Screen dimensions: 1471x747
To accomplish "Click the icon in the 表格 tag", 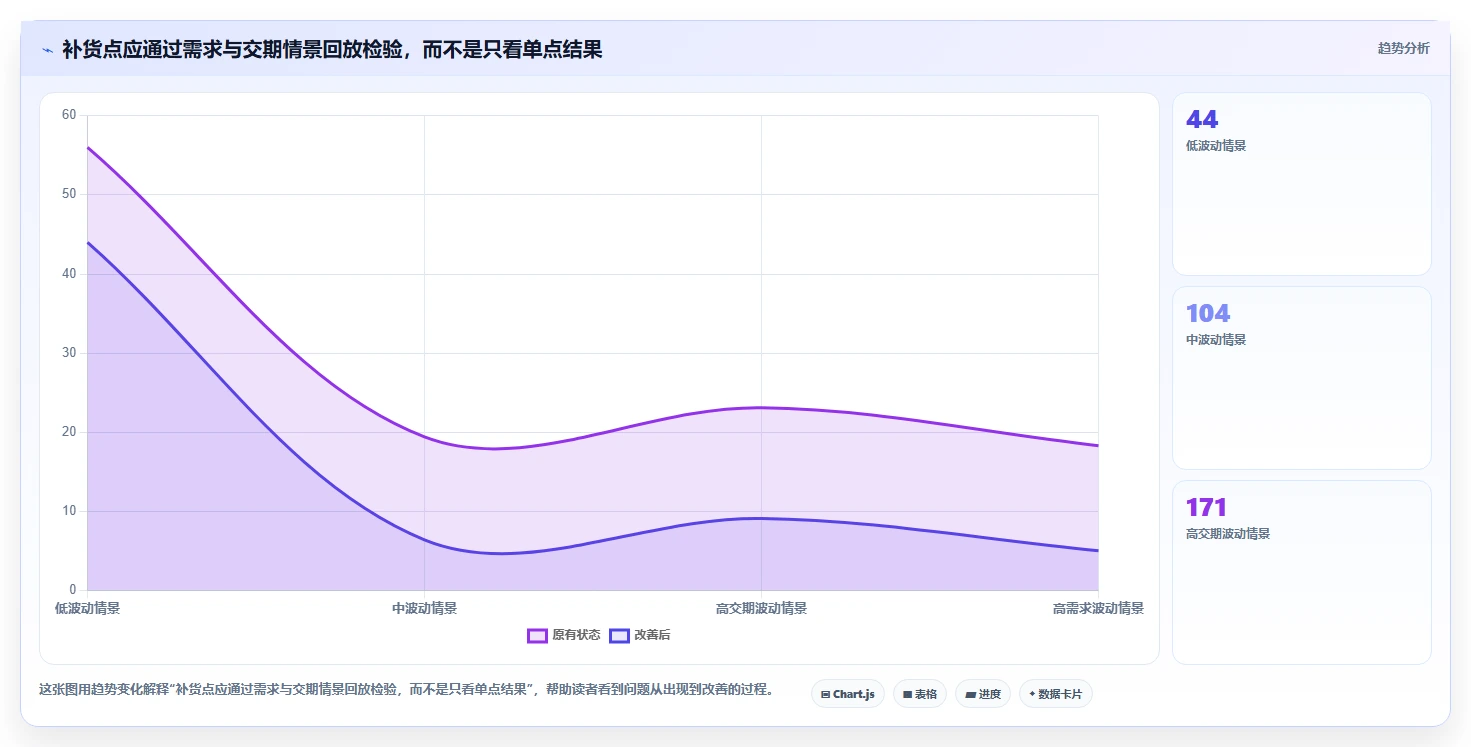I will pos(907,694).
